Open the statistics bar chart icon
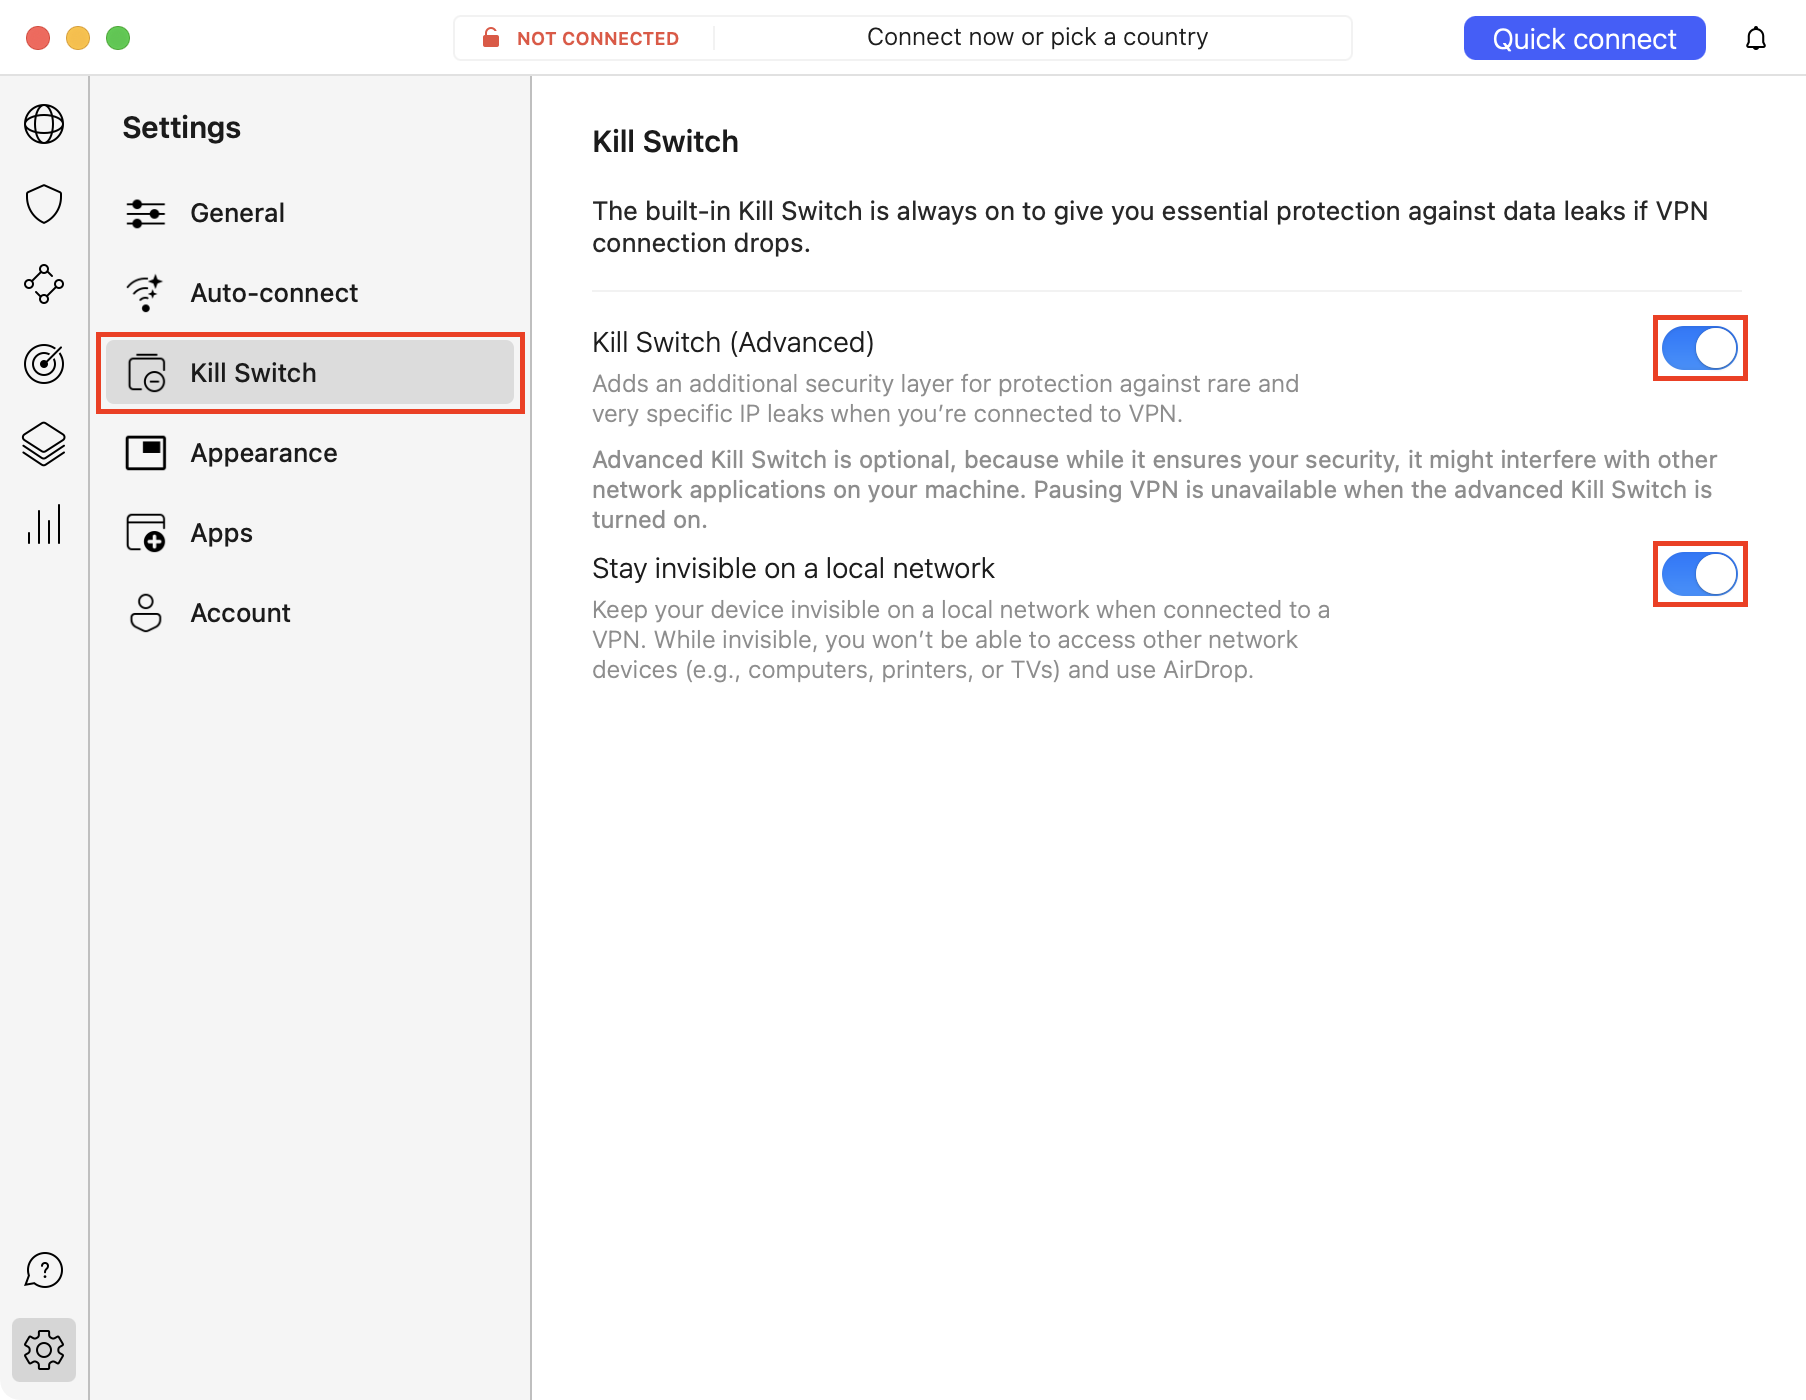 click(x=44, y=524)
